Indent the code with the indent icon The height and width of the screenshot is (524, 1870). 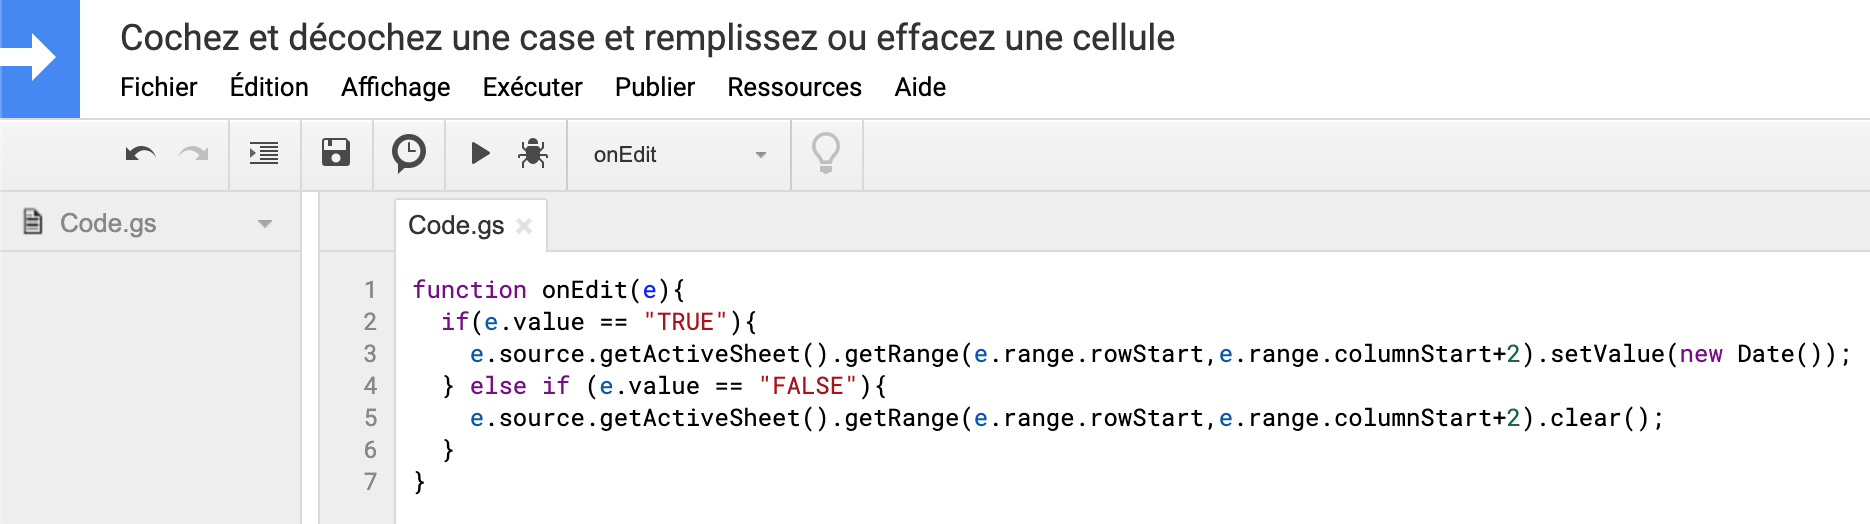264,154
